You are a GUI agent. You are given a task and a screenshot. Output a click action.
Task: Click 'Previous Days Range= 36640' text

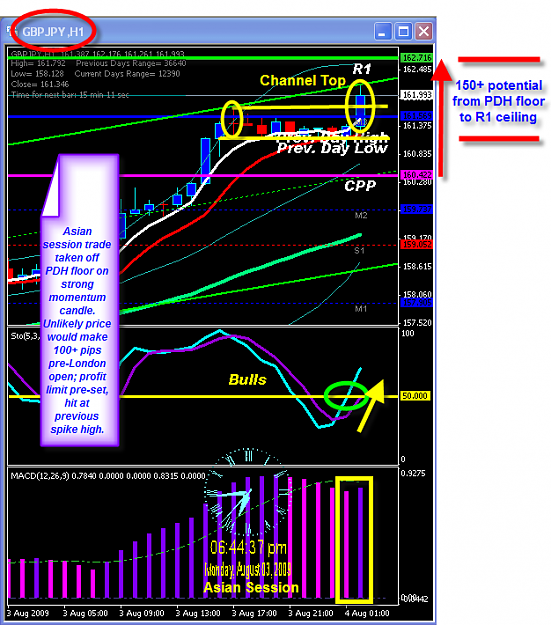[x=131, y=63]
